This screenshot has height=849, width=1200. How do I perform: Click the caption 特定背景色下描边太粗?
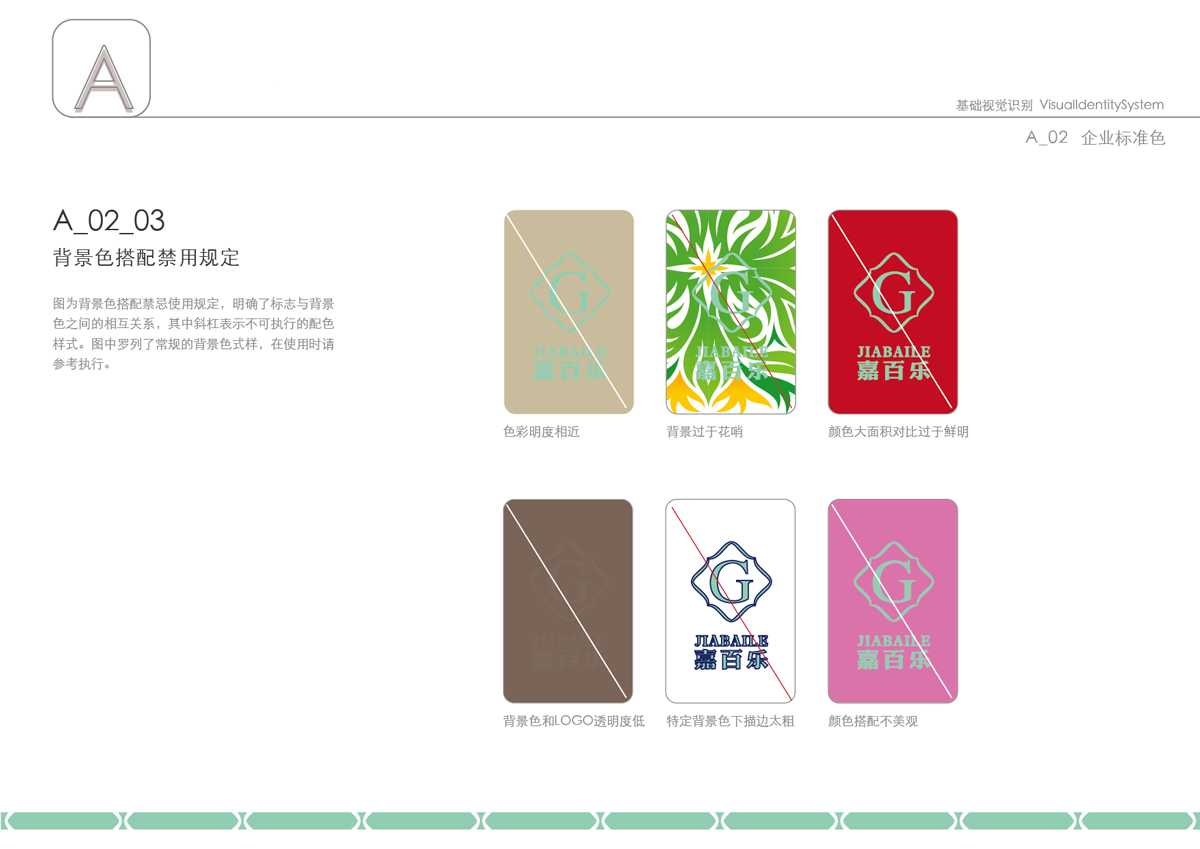pyautogui.click(x=731, y=721)
